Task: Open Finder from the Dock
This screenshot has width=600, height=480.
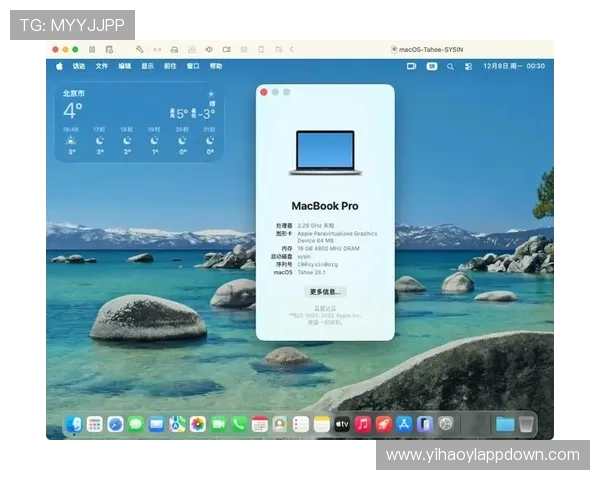Action: pyautogui.click(x=73, y=424)
